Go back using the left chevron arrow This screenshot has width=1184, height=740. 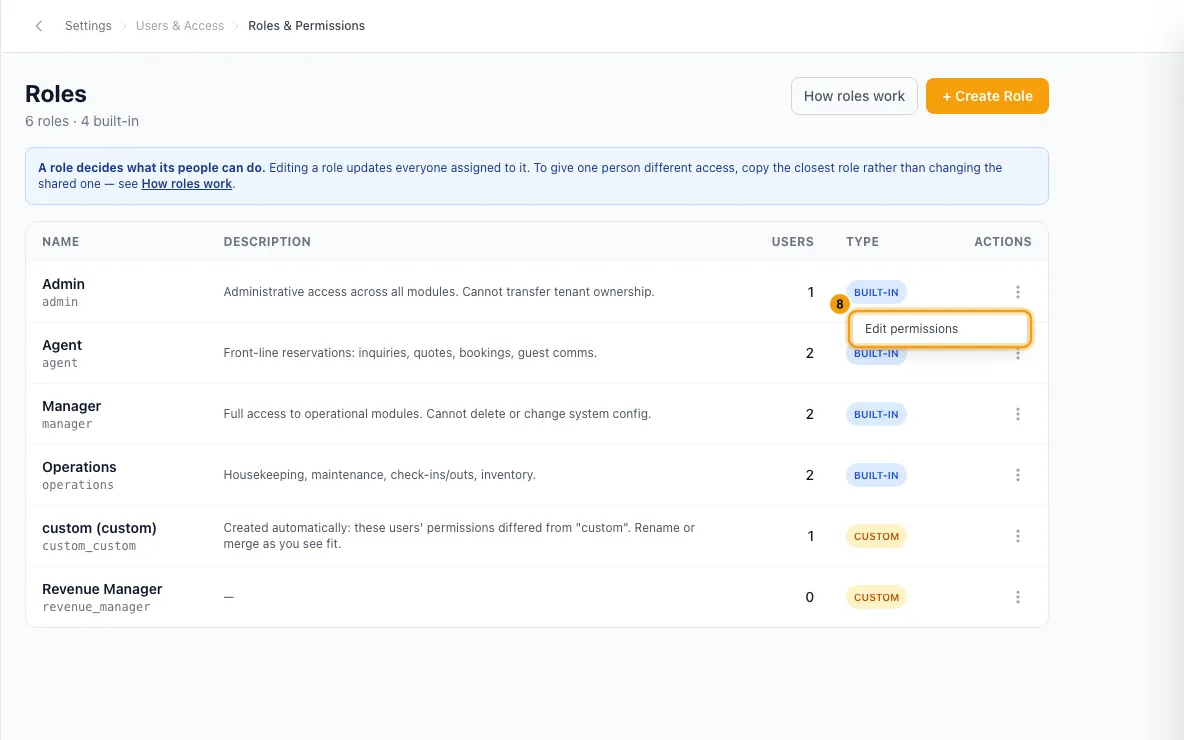39,26
